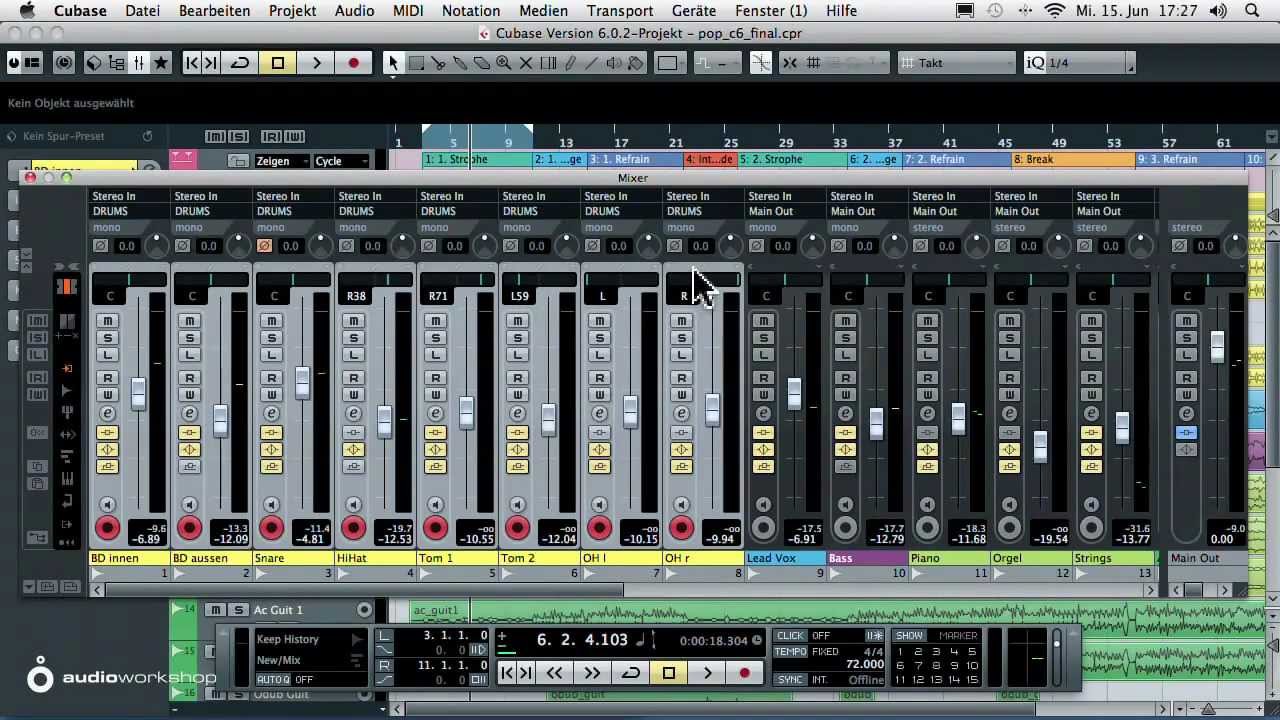
Task: Click the Lead Vox volume fader
Action: (x=794, y=394)
